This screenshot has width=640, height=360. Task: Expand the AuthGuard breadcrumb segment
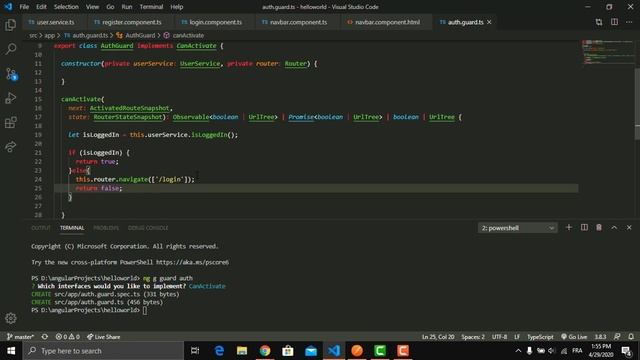[x=136, y=36]
